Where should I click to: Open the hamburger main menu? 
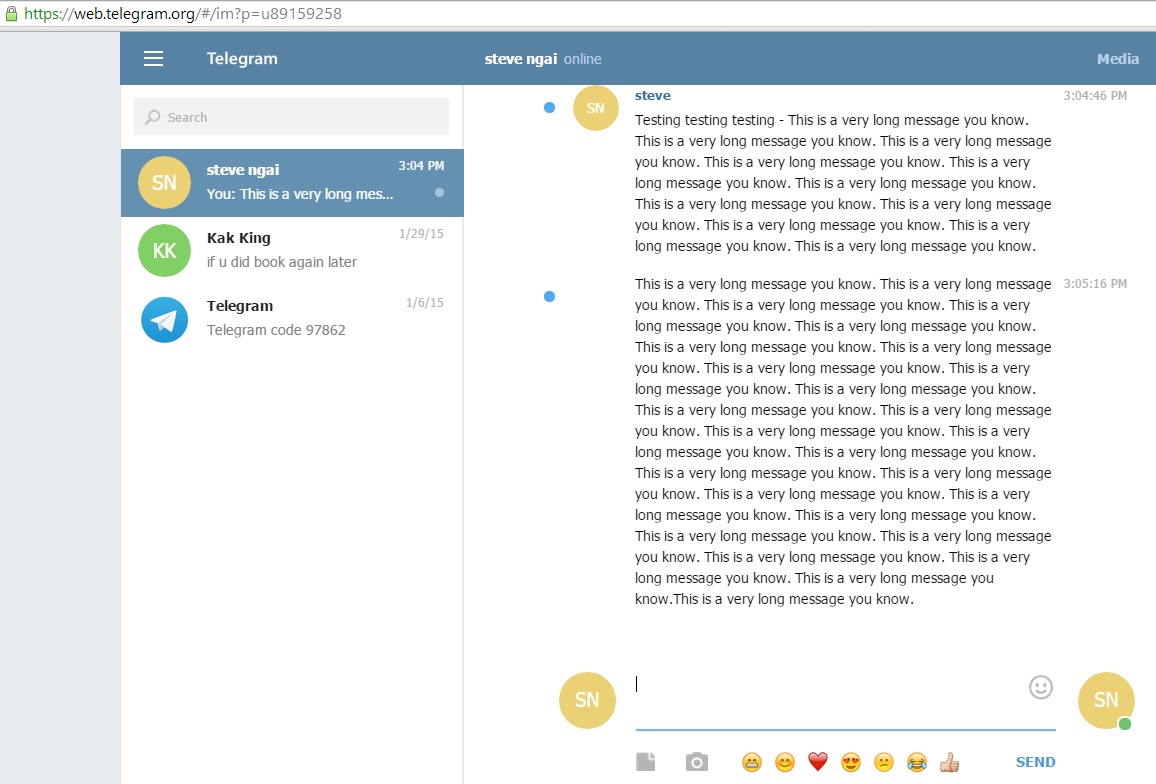tap(153, 58)
